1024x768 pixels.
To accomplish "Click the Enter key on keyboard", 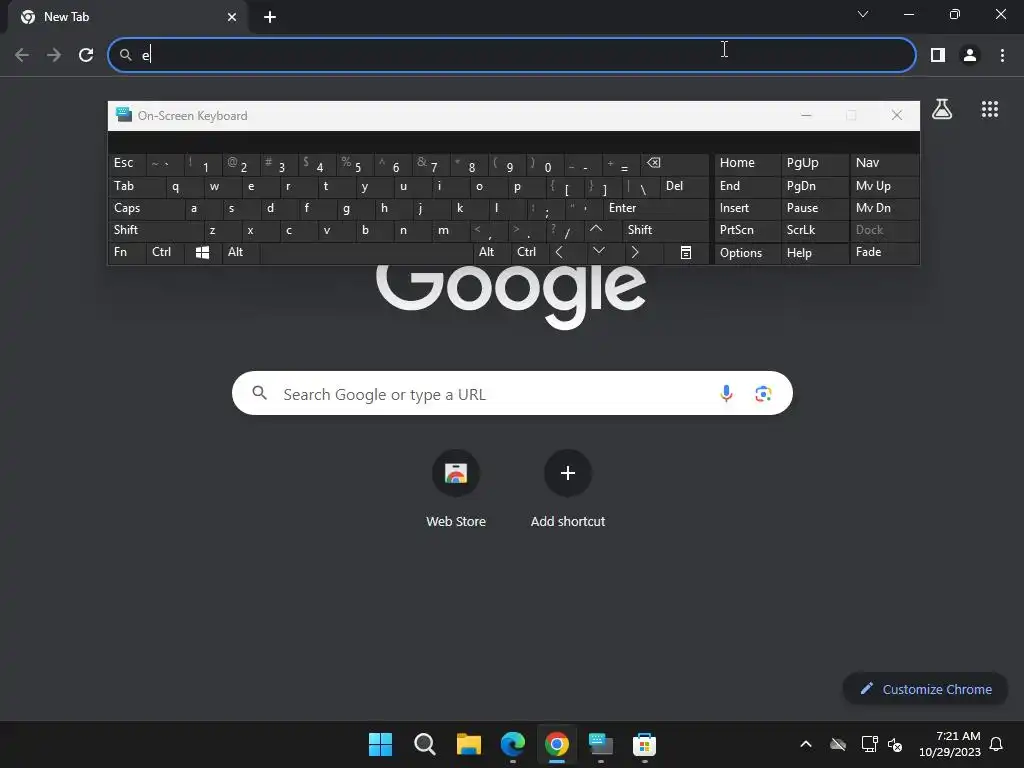I will (x=656, y=208).
